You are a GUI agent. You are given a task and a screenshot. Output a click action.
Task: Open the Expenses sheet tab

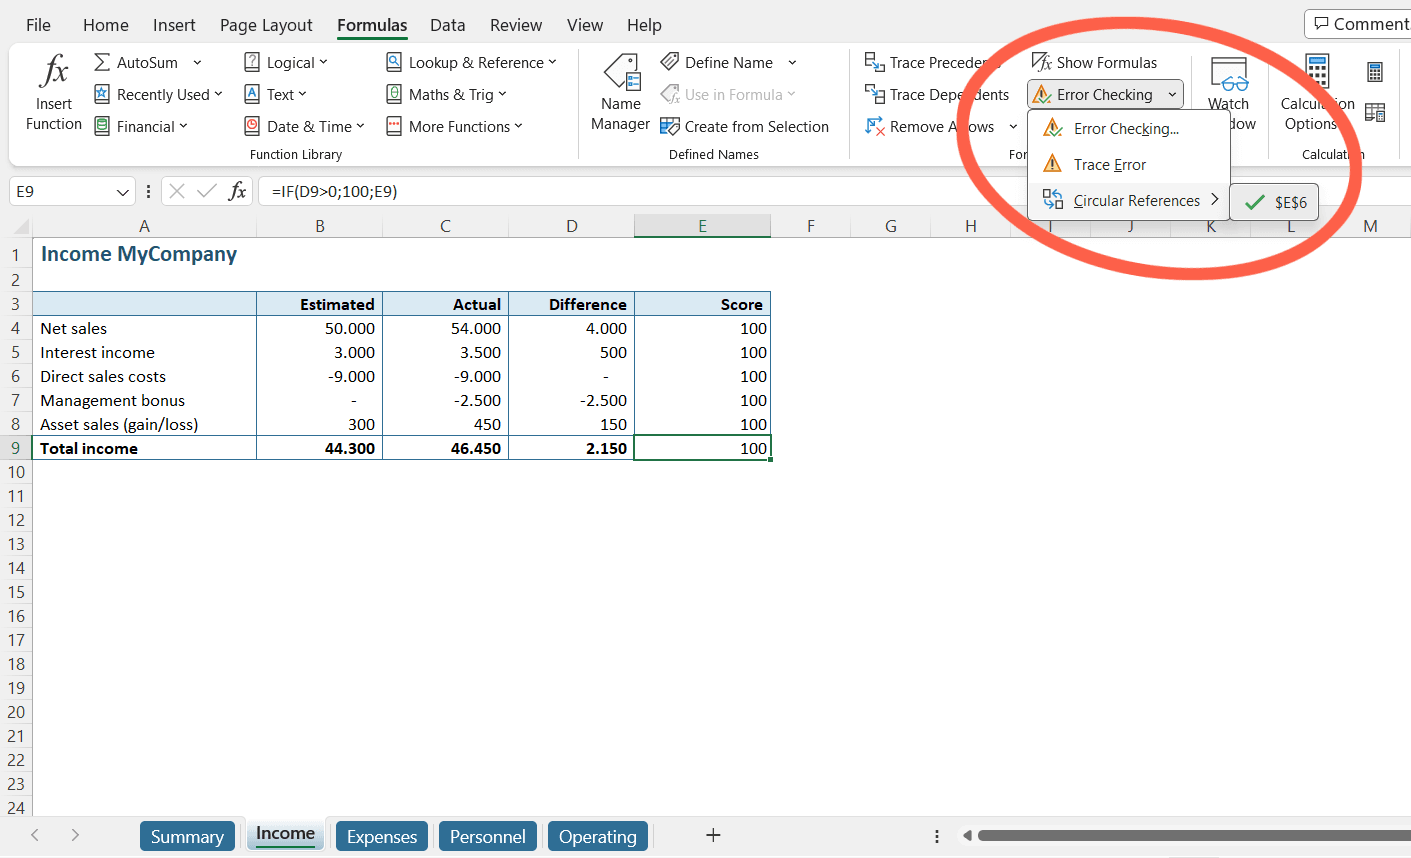click(381, 837)
